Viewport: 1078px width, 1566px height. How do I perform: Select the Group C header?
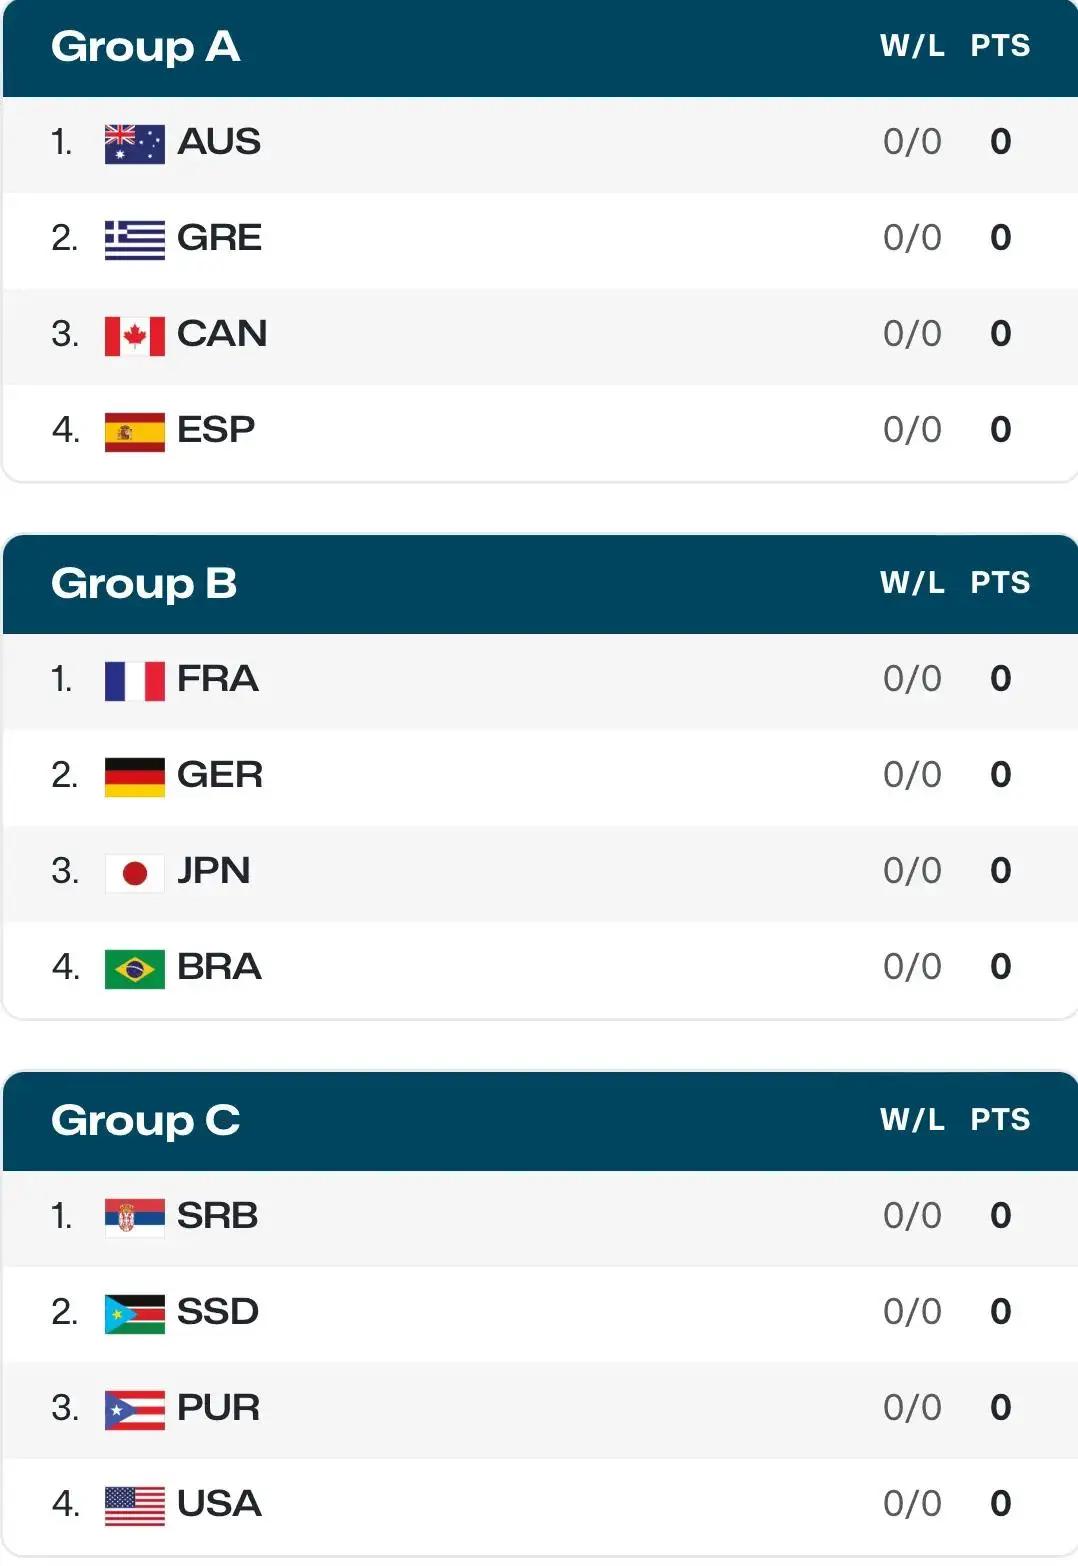click(145, 1121)
